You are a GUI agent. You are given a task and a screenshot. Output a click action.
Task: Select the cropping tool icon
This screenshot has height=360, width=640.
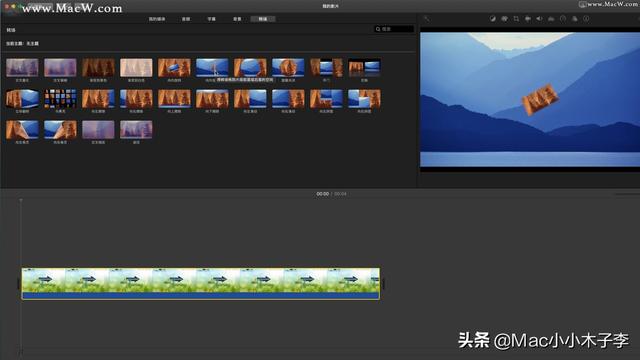[x=516, y=19]
